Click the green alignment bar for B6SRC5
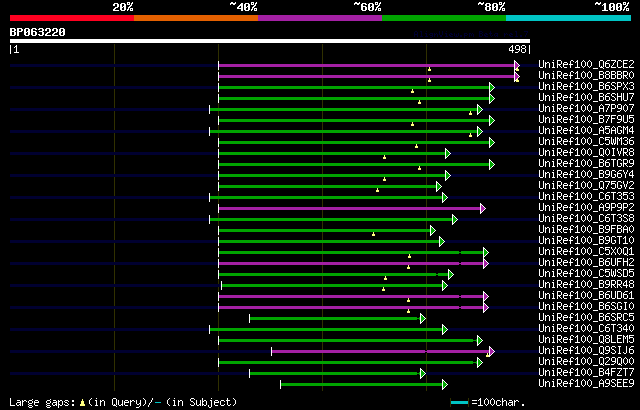 point(334,319)
